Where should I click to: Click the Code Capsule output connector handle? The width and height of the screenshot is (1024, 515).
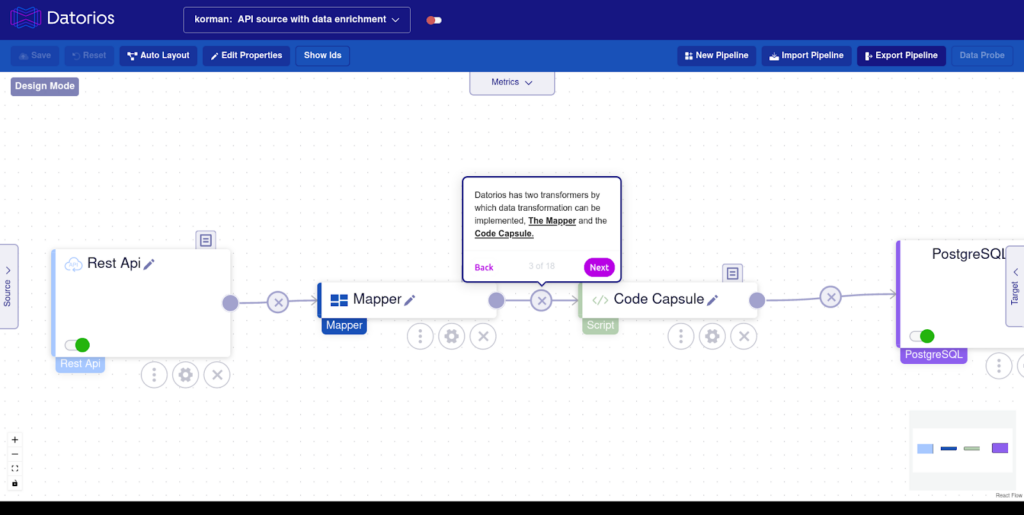point(757,300)
